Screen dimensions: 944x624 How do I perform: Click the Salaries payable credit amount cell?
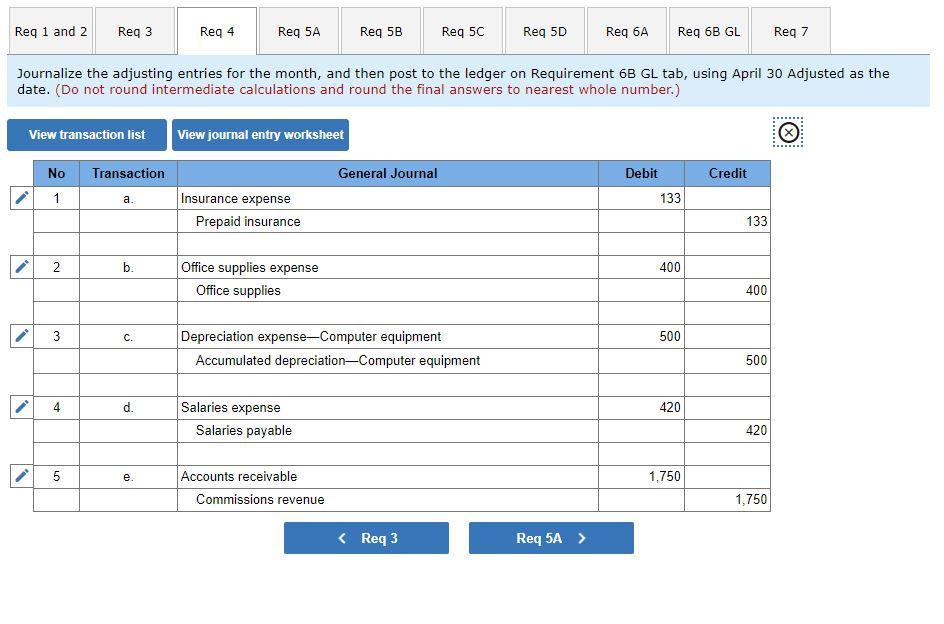(x=727, y=430)
